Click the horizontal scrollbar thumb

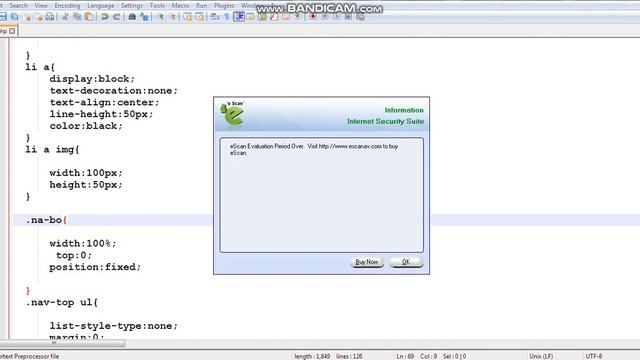pyautogui.click(x=62, y=344)
